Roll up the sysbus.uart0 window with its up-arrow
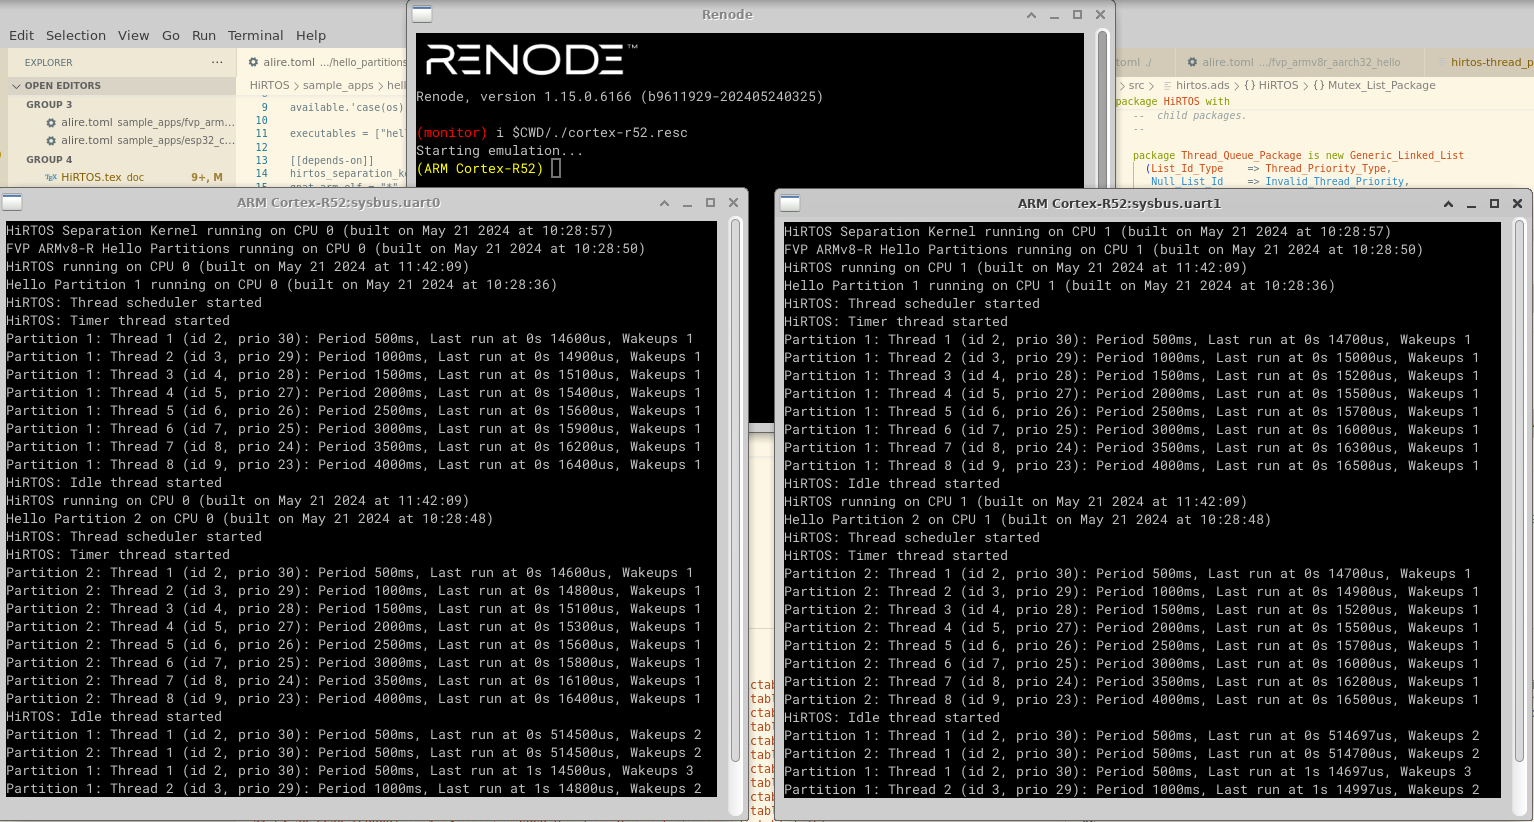Screen dimensions: 1534x822 coord(664,203)
